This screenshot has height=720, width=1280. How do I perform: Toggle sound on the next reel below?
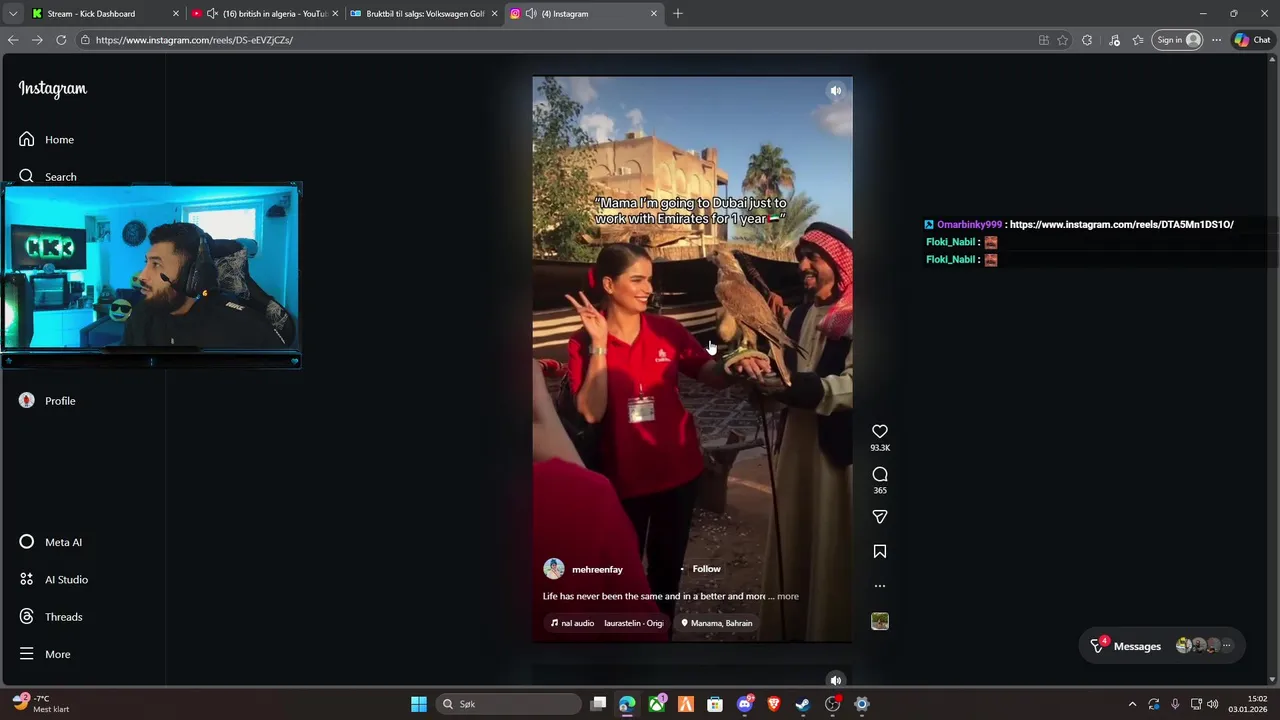click(x=836, y=680)
